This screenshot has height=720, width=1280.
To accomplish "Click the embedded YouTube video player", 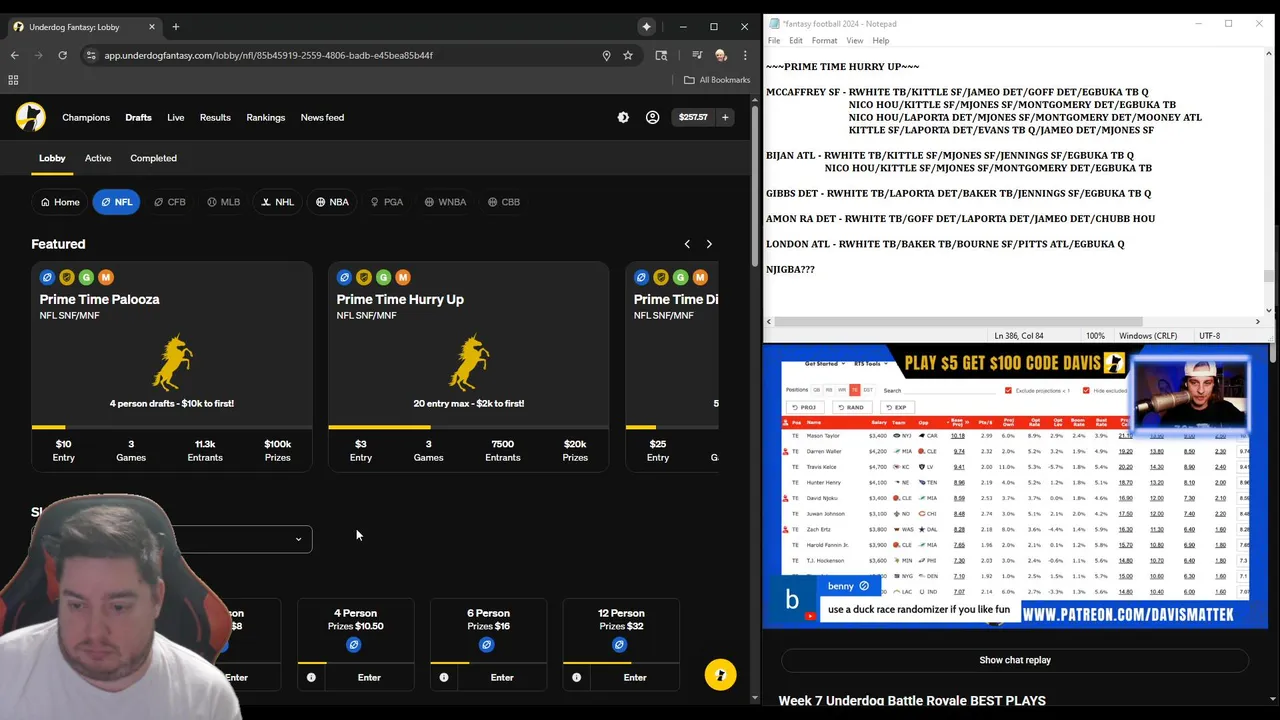I will [x=1015, y=486].
